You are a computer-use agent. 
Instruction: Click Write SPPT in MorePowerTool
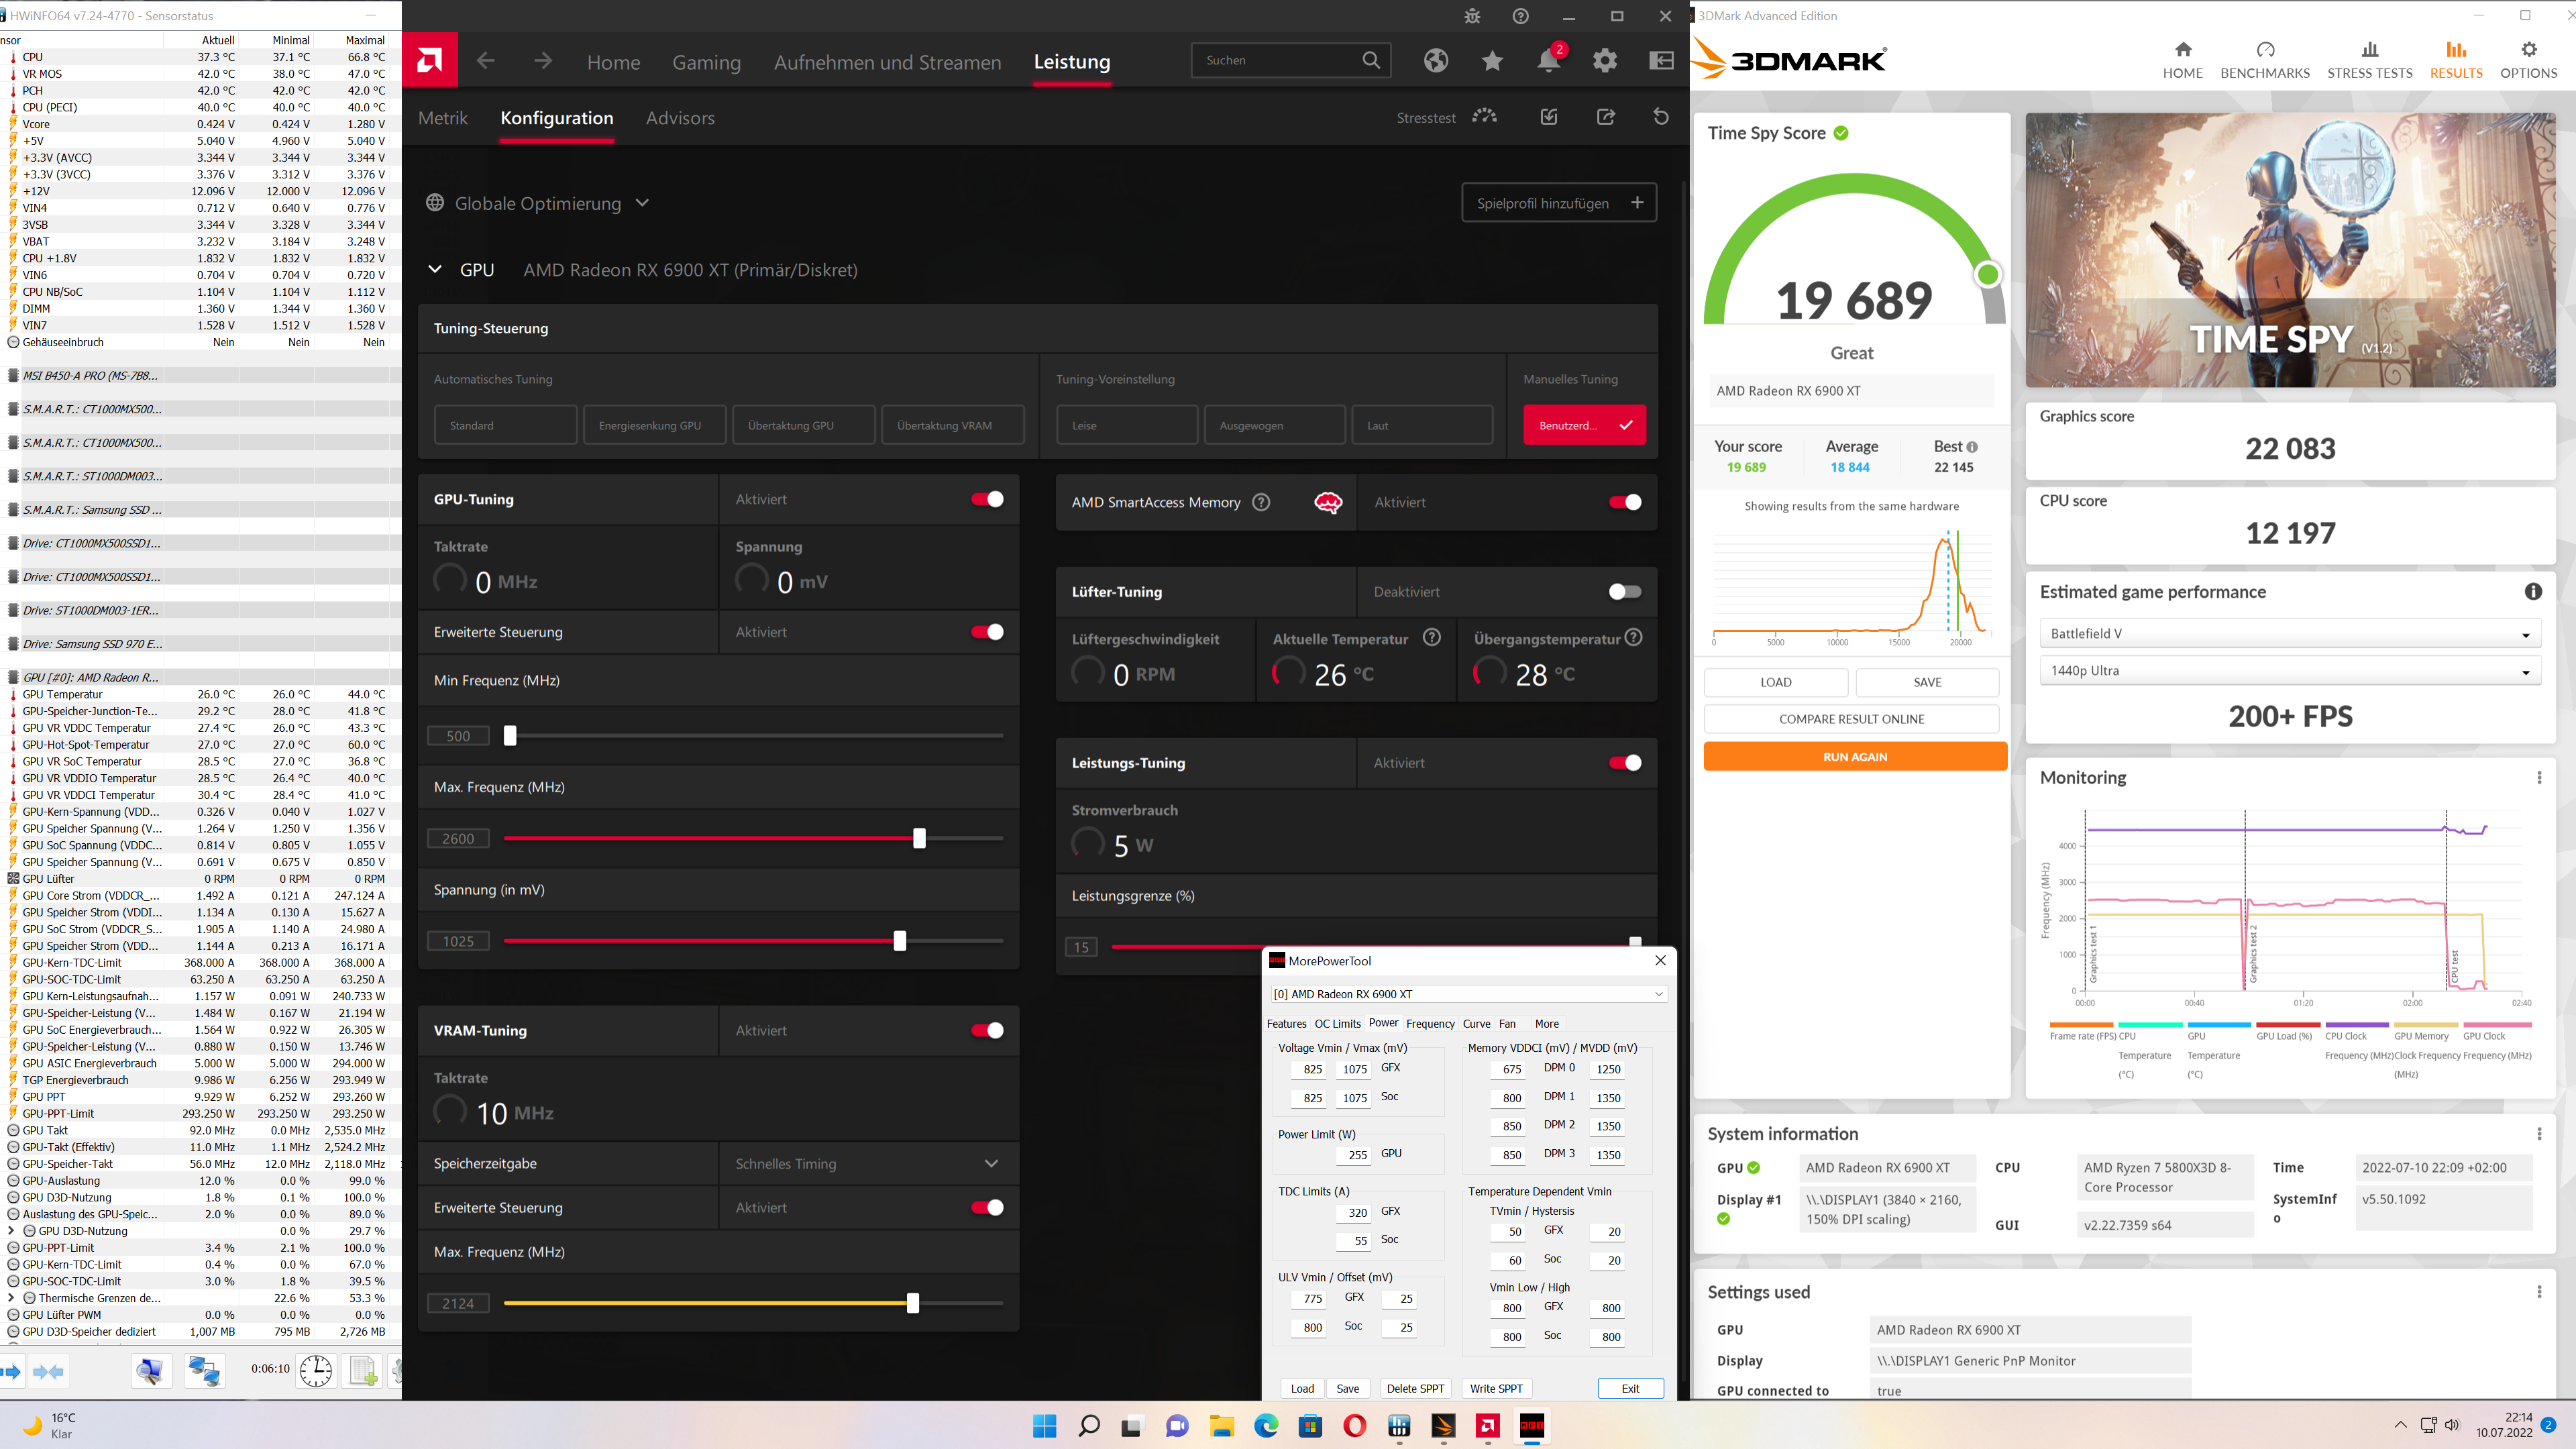point(1495,1388)
